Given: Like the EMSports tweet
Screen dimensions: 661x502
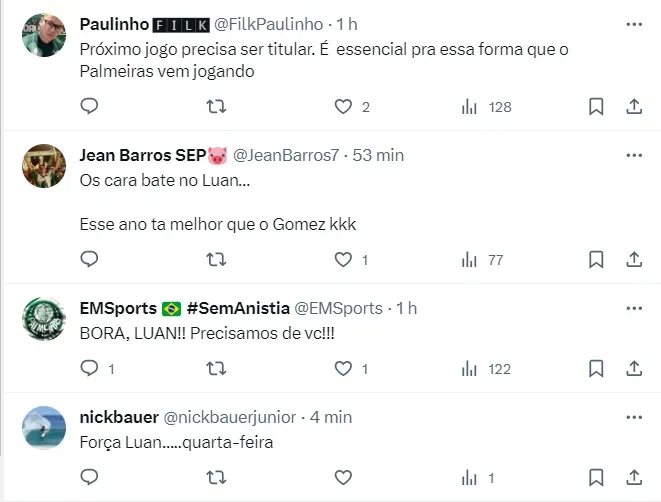Looking at the screenshot, I should click(343, 368).
